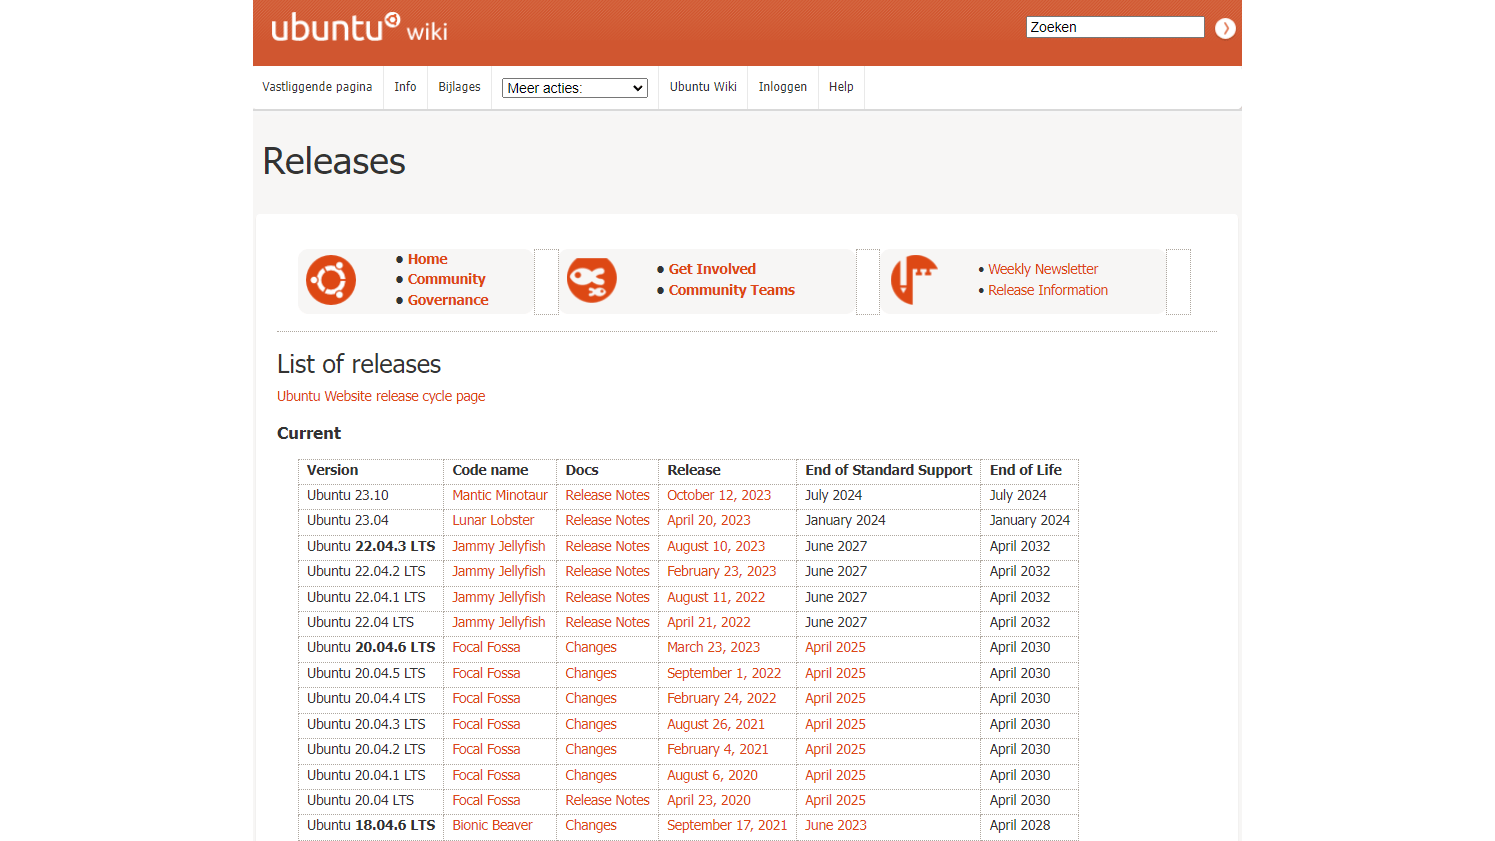Follow the Get Involved link
Viewport: 1495px width, 841px height.
(x=712, y=269)
